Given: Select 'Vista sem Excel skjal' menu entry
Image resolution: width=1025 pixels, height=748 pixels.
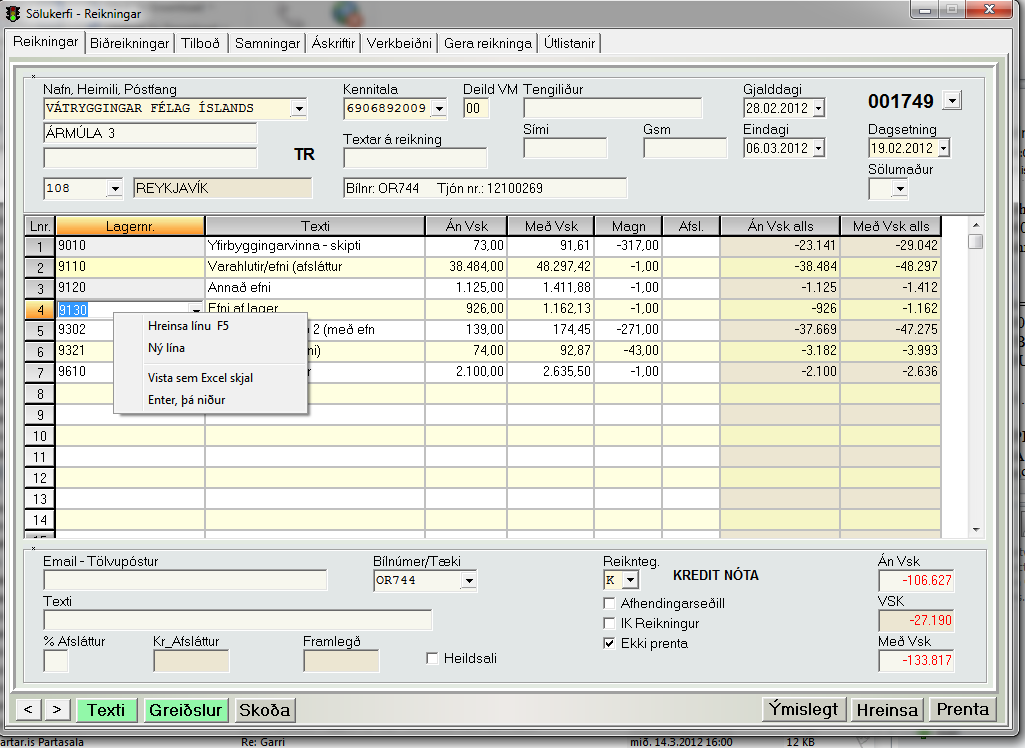Looking at the screenshot, I should coord(201,380).
